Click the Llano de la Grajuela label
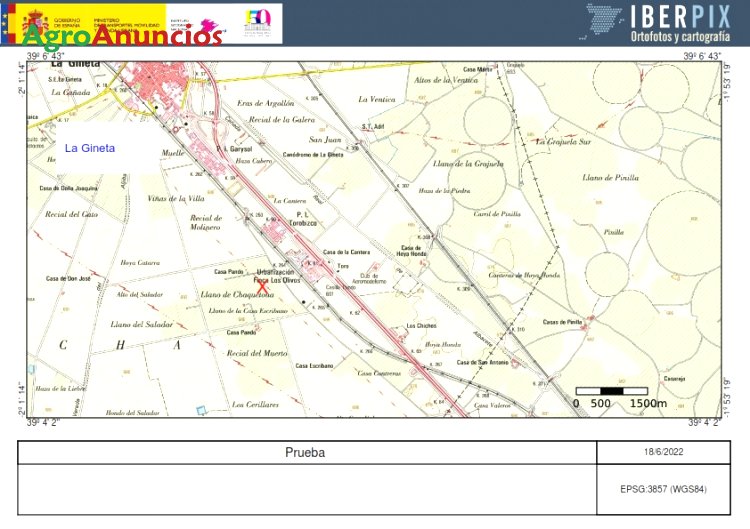This screenshot has height=529, width=750. coord(468,164)
